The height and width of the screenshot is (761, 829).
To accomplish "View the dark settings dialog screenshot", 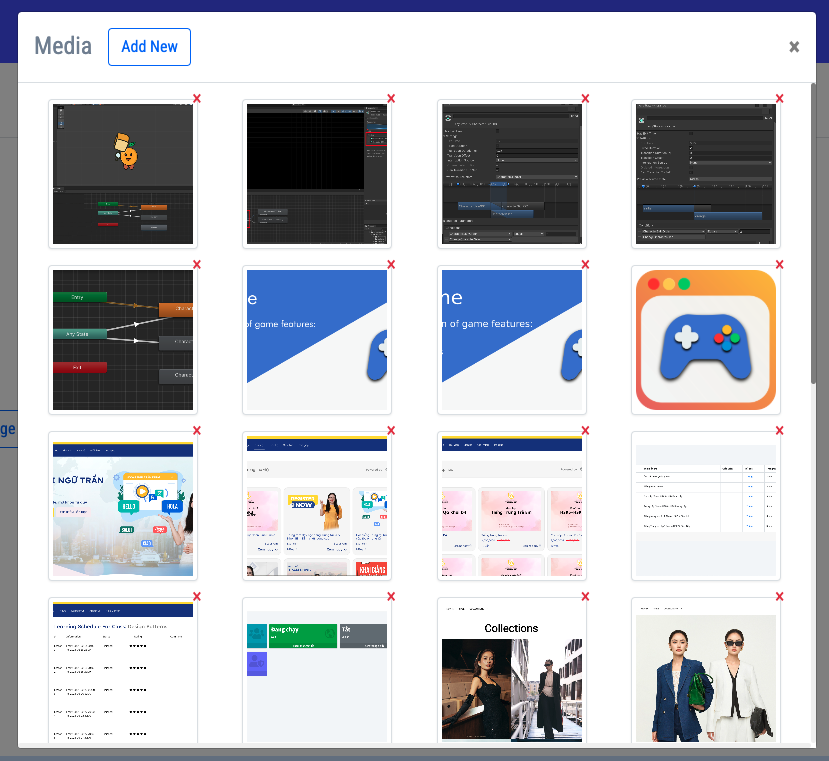I will tap(511, 174).
